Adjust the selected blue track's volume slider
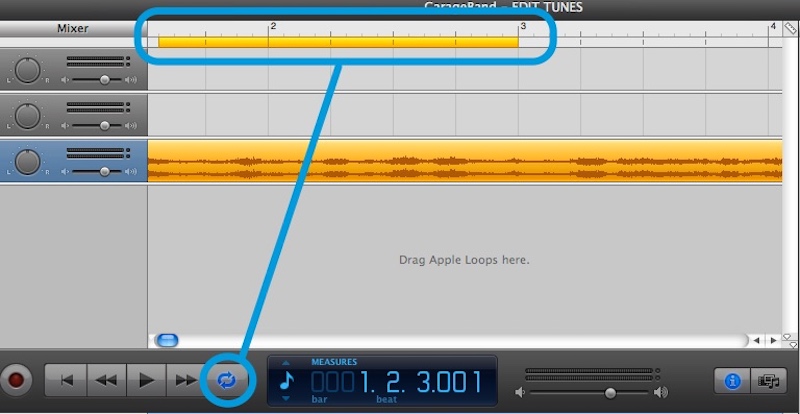This screenshot has height=414, width=800. coord(105,172)
